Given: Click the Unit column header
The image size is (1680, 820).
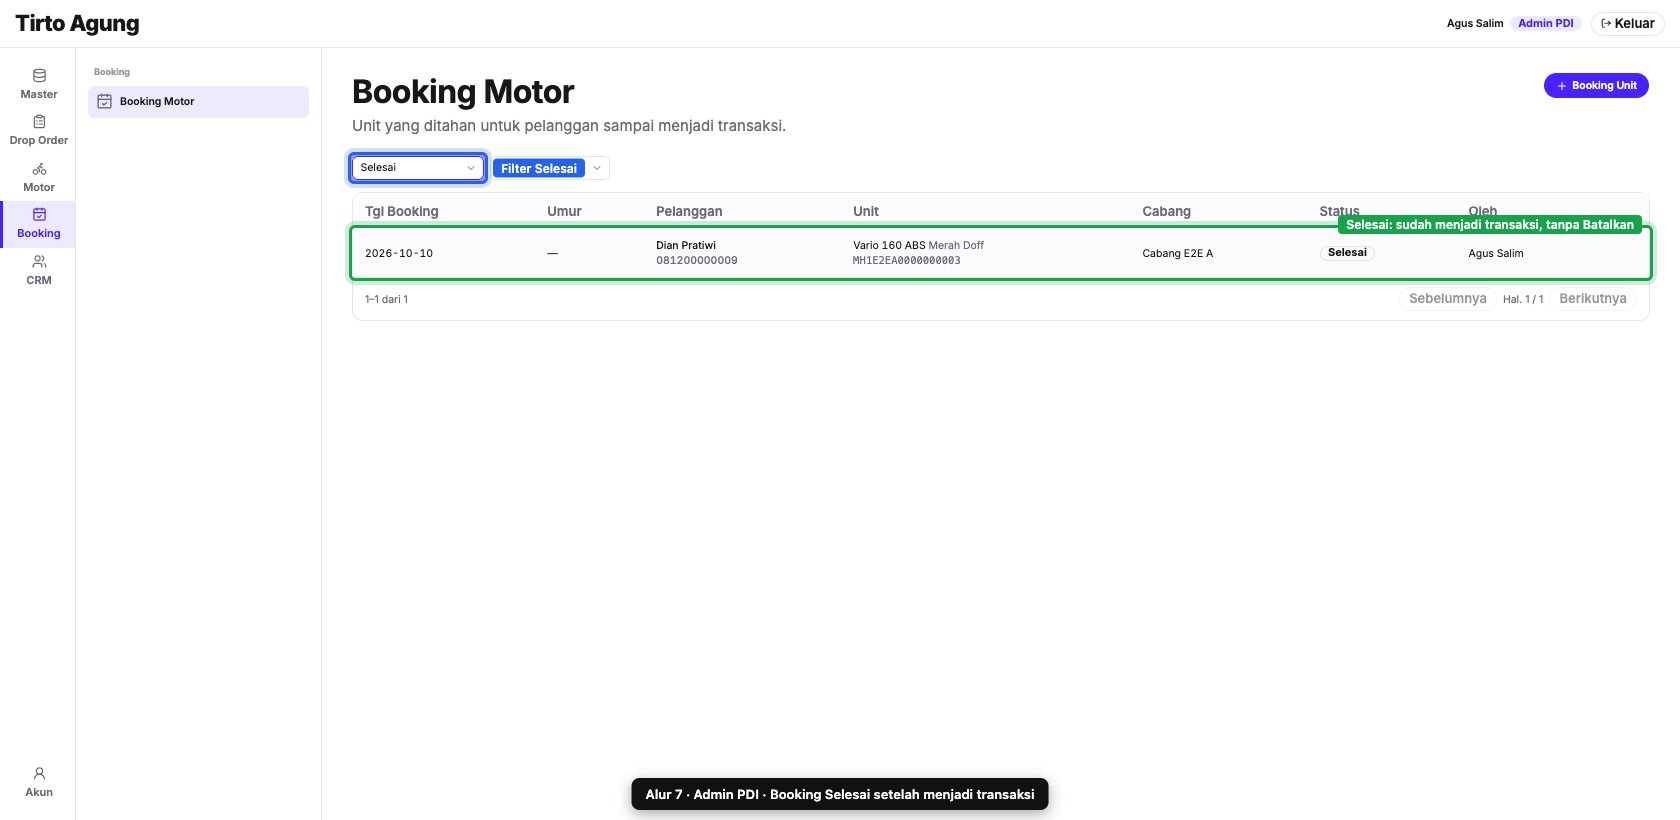Looking at the screenshot, I should pos(866,211).
